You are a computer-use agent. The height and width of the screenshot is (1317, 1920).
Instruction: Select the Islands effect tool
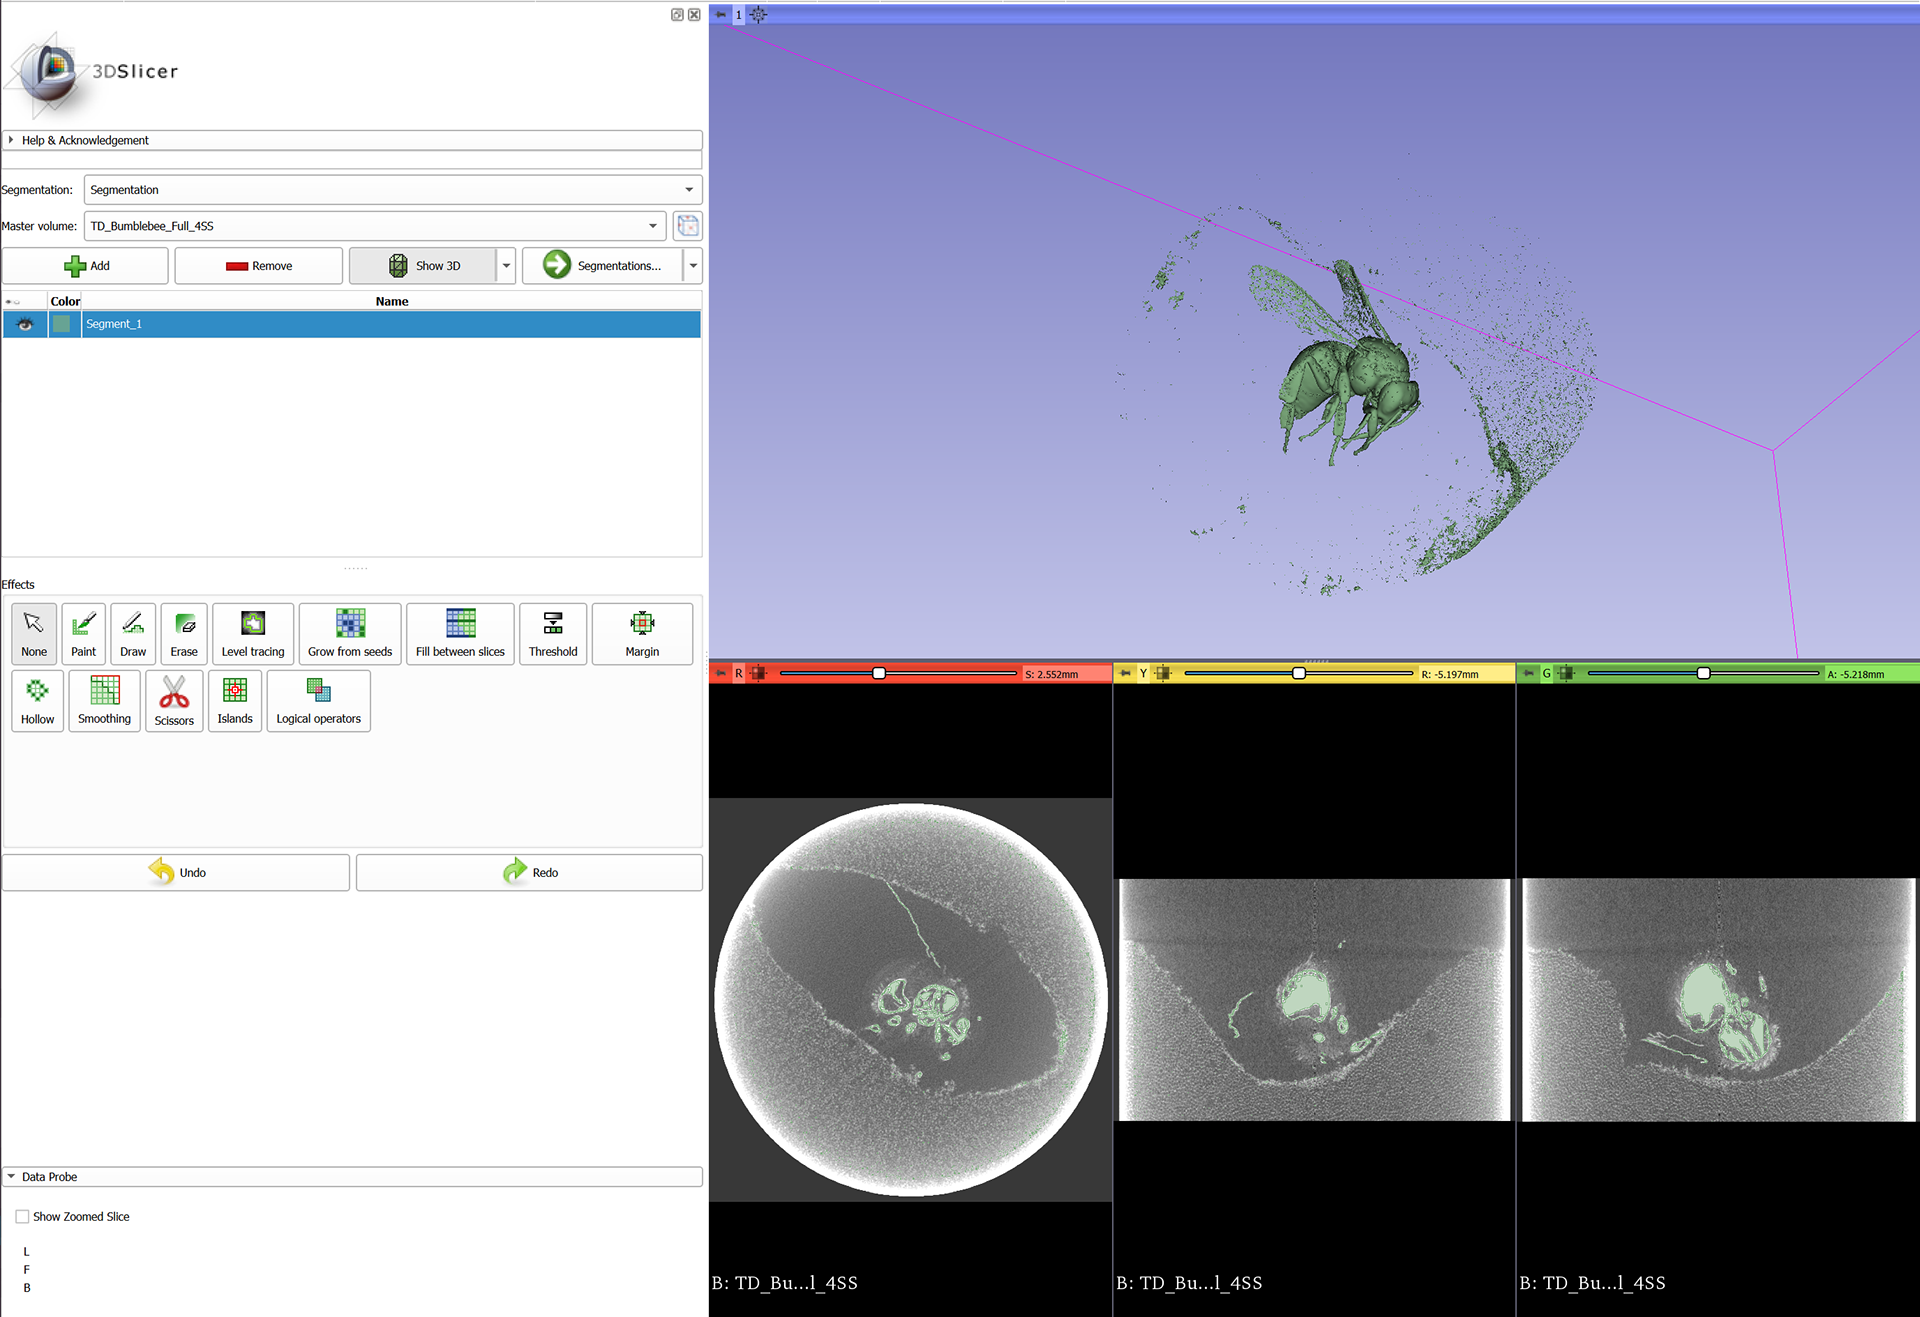(x=235, y=700)
